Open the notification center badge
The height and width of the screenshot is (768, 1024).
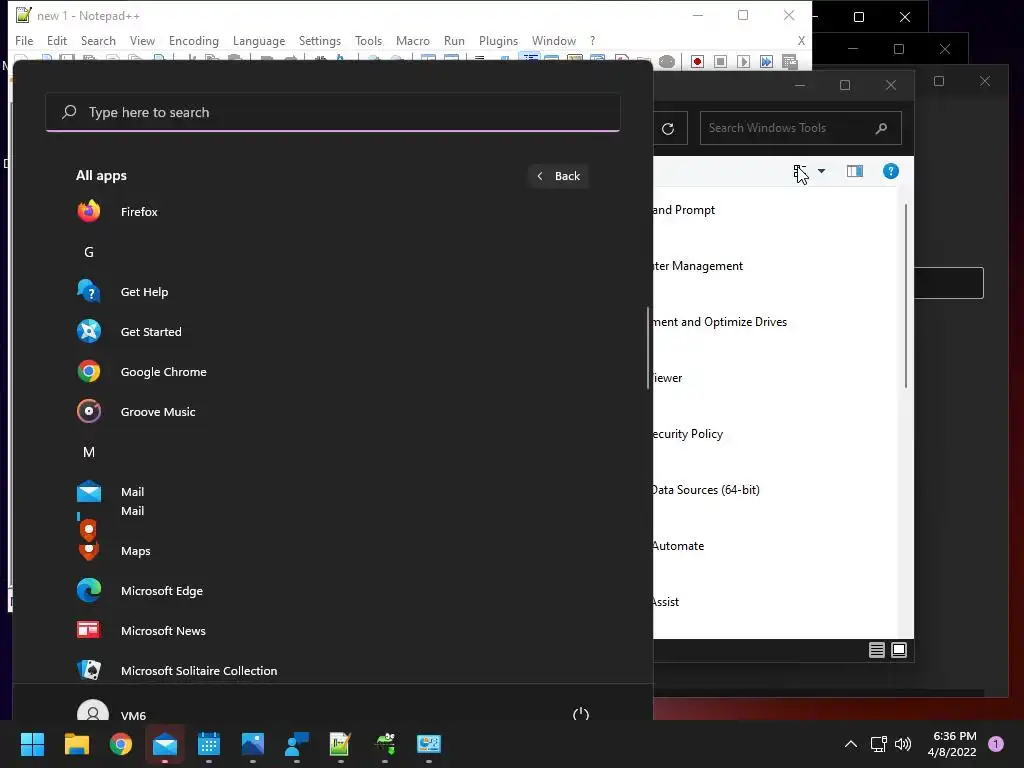pyautogui.click(x=996, y=744)
